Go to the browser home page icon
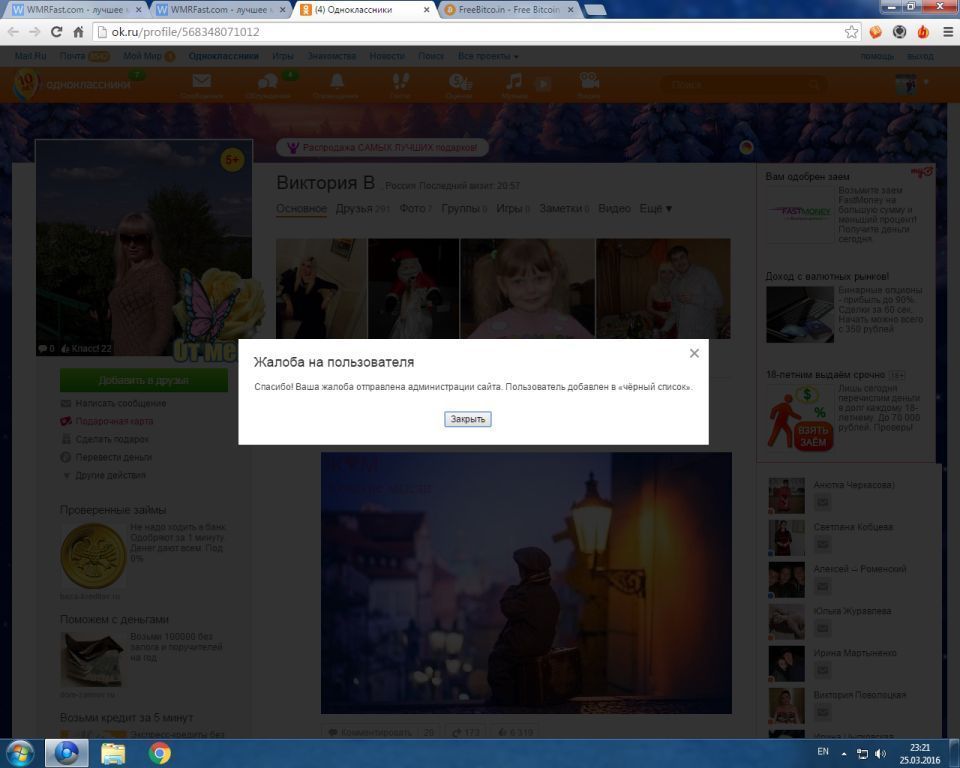The height and width of the screenshot is (768, 960). (x=78, y=32)
